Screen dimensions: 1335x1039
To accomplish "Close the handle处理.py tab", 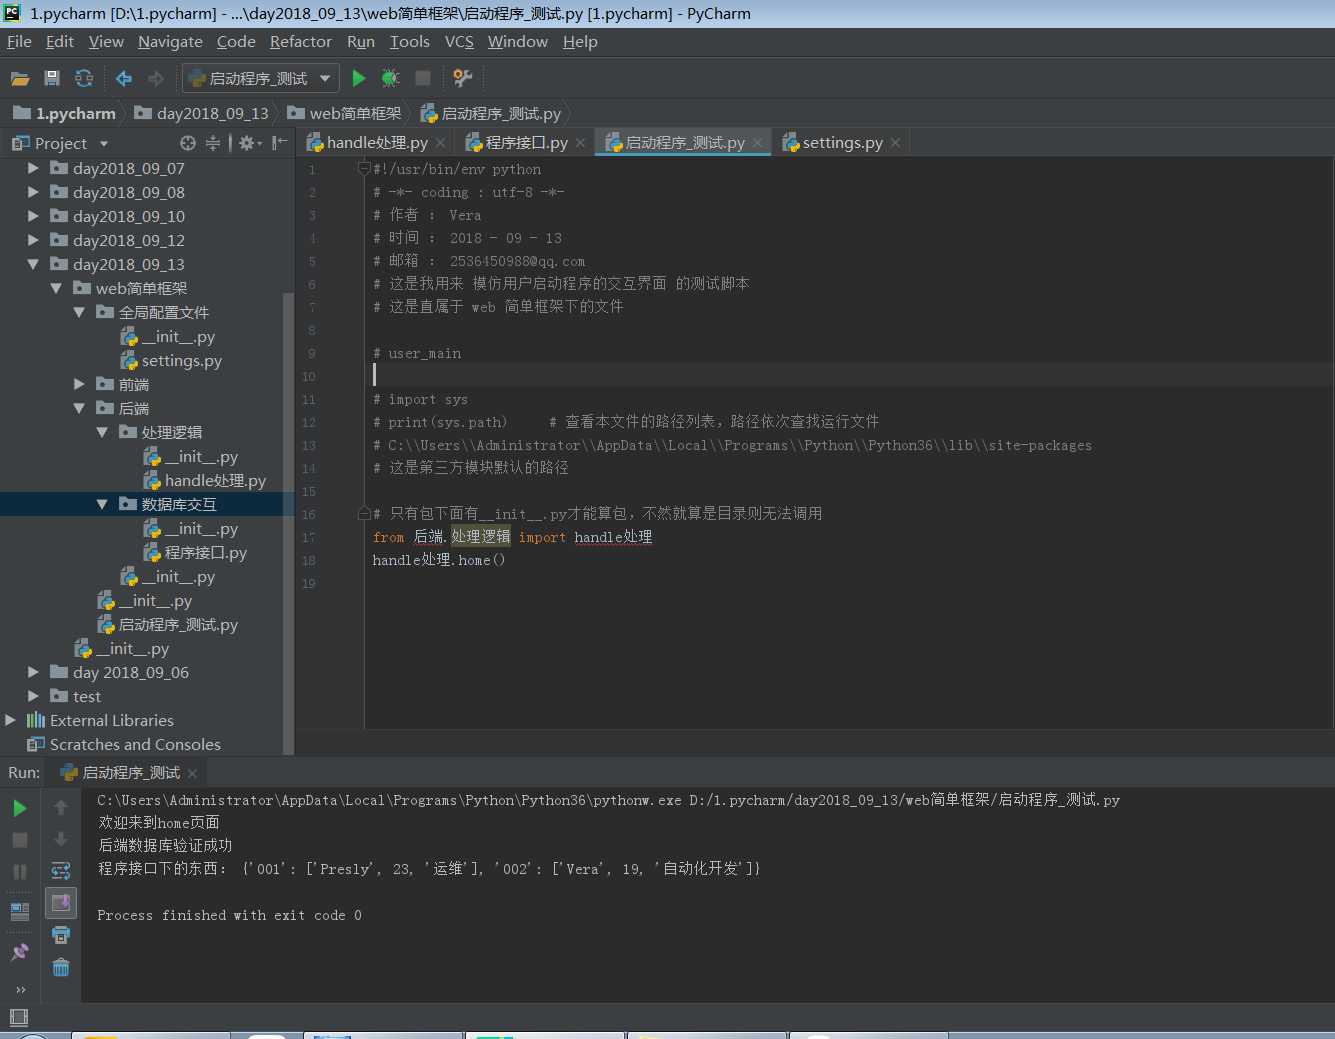I will [440, 143].
